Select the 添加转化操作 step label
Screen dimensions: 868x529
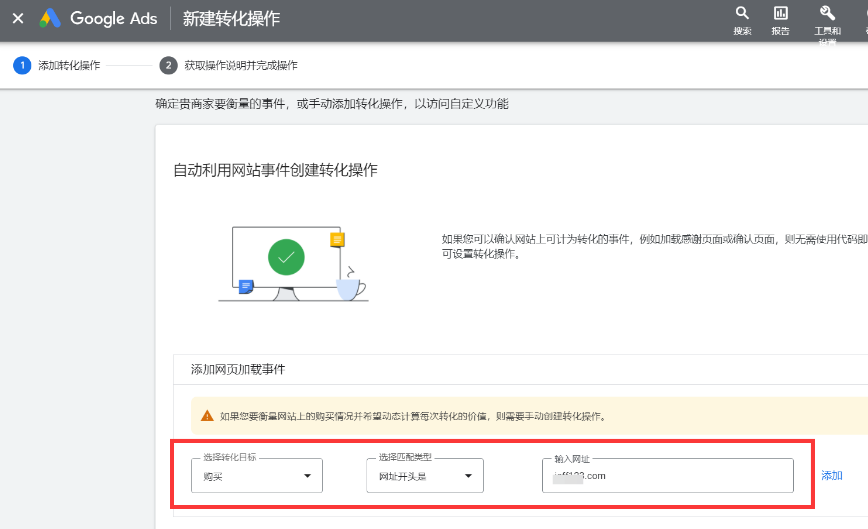tap(69, 66)
